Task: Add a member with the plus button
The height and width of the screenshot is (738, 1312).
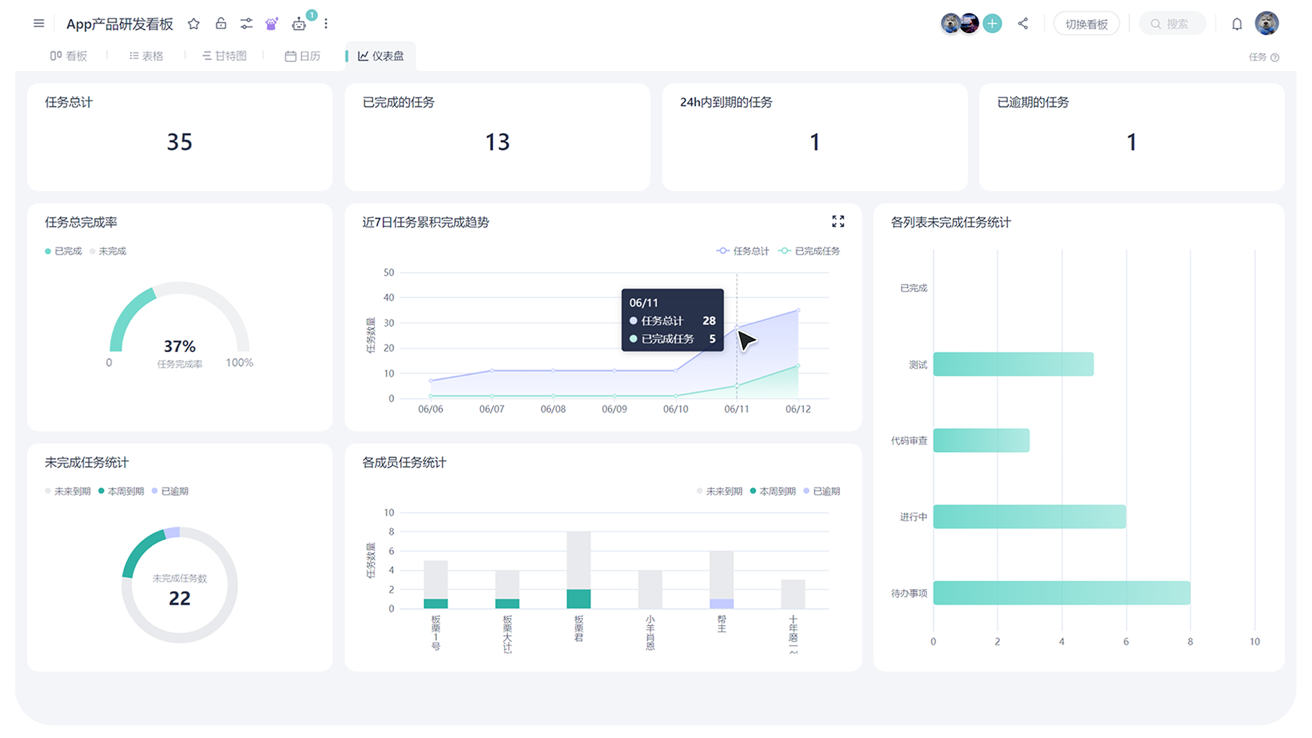Action: tap(992, 23)
